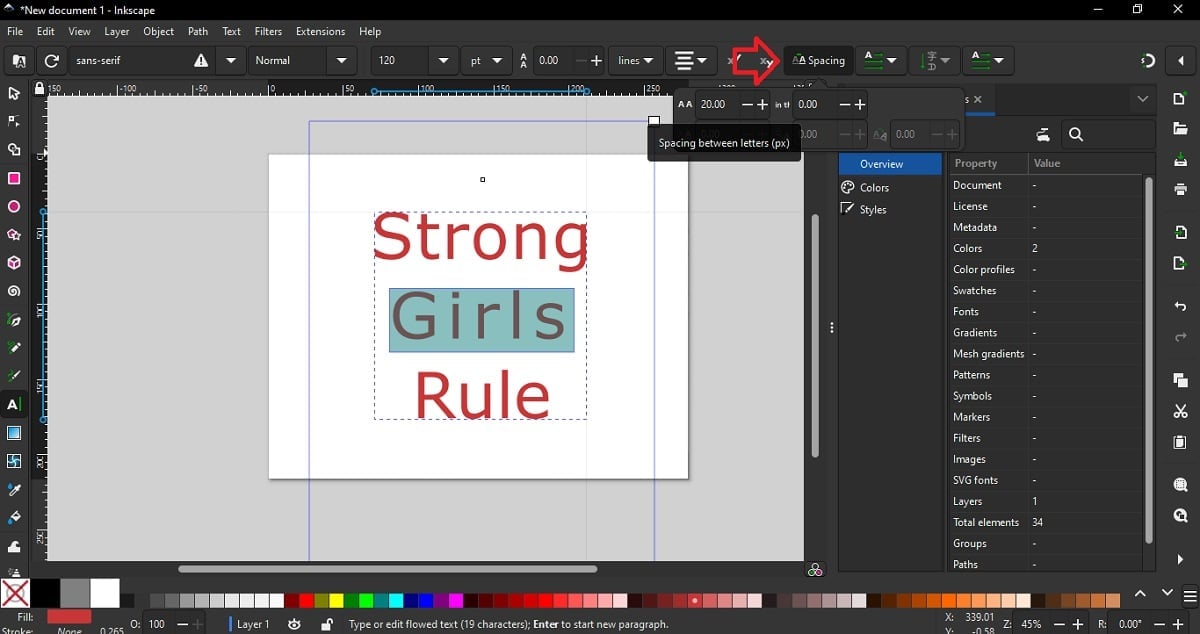Open the font style Normal dropdown
The height and width of the screenshot is (634, 1200).
click(x=341, y=60)
